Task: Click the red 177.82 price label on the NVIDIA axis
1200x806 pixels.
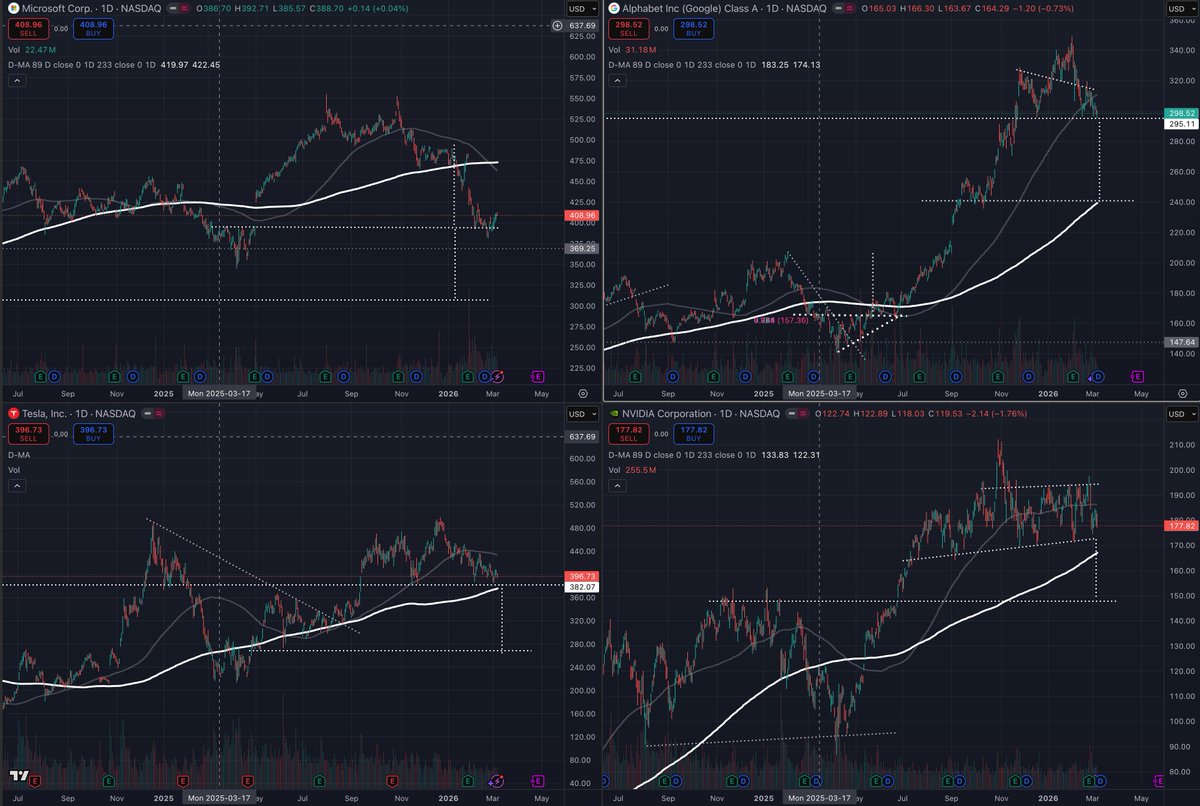Action: (1182, 525)
